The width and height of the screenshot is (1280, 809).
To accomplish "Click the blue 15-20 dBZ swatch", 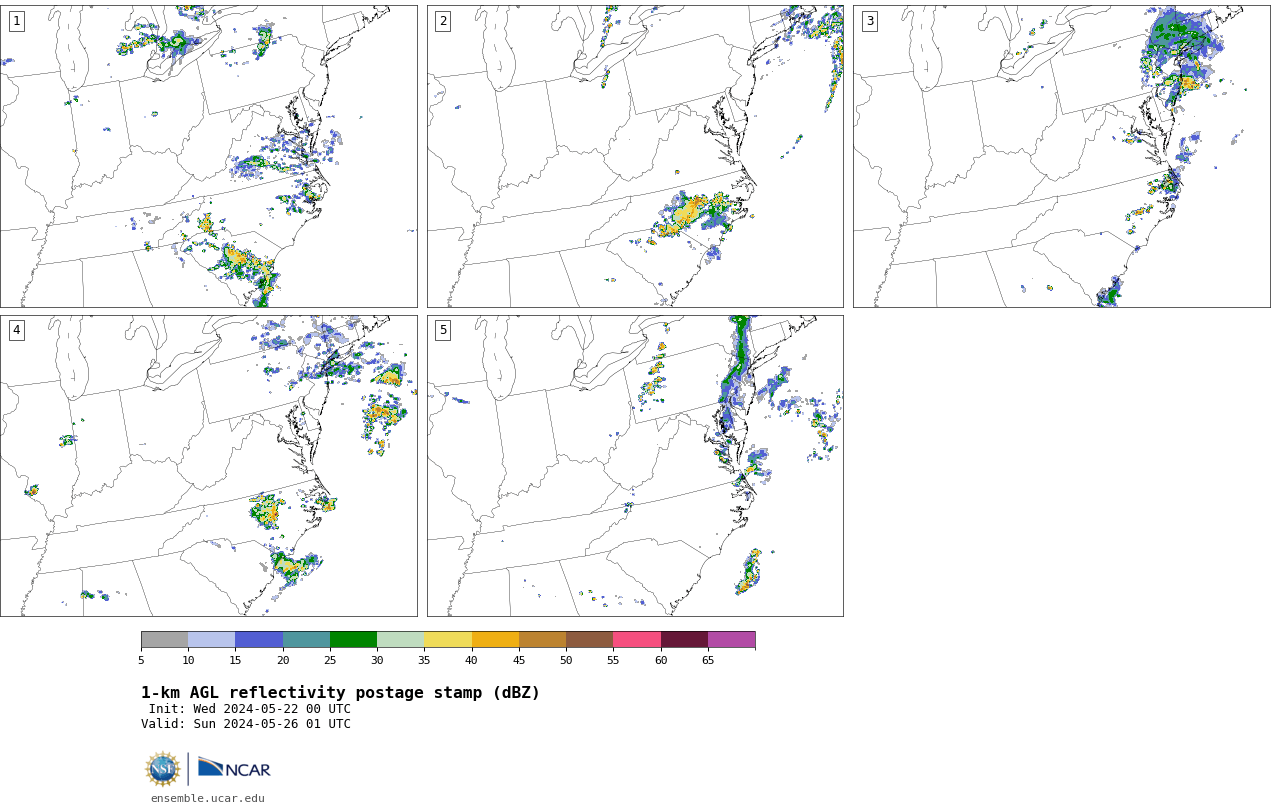I will pyautogui.click(x=259, y=640).
